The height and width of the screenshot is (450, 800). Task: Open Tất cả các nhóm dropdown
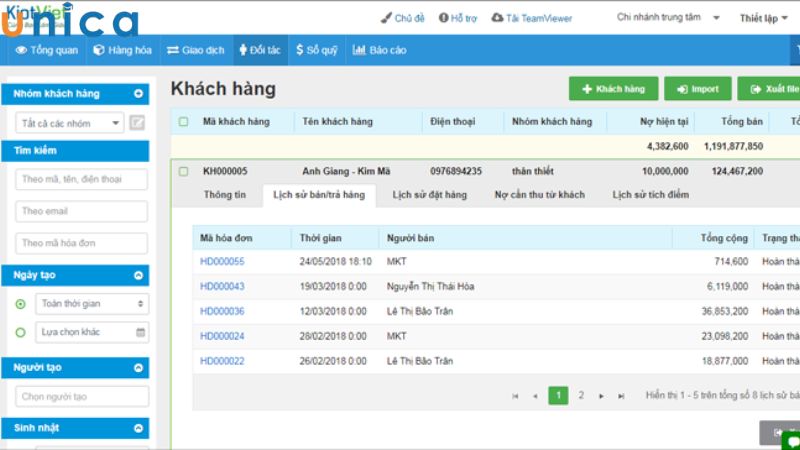point(69,123)
